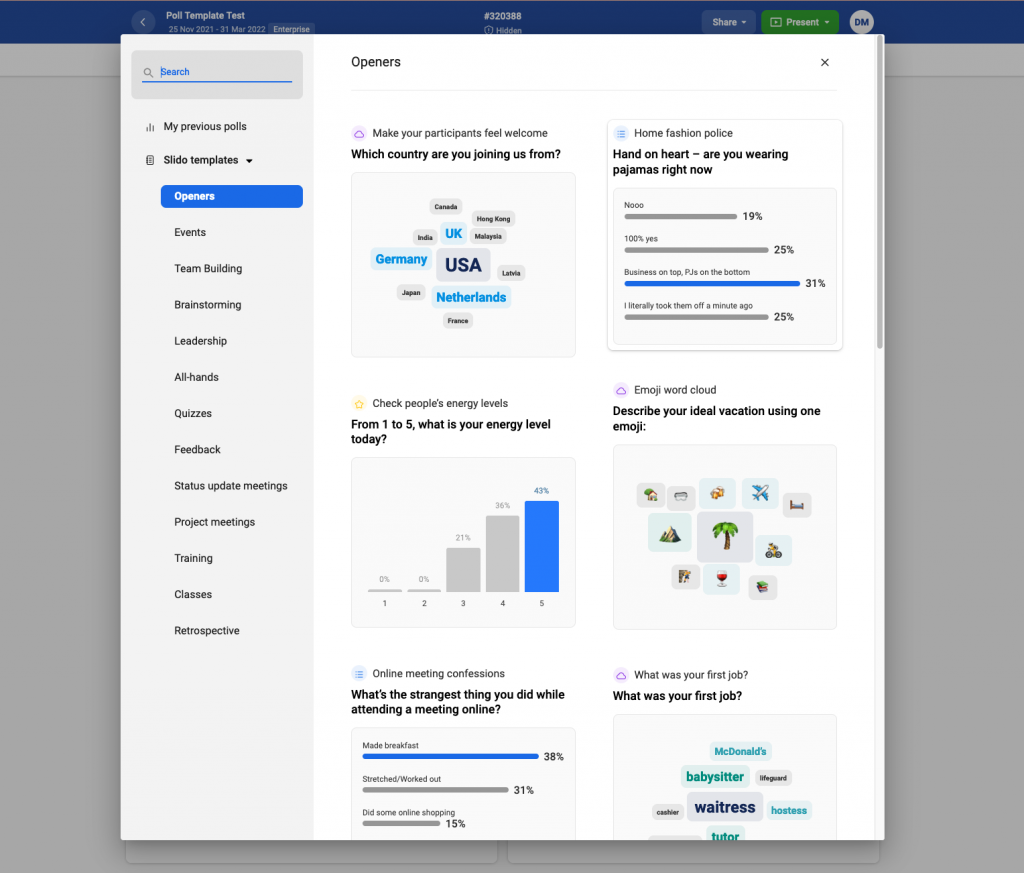1024x873 pixels.
Task: Click the poll icon beside 'Online meeting confessions'
Action: pos(357,672)
